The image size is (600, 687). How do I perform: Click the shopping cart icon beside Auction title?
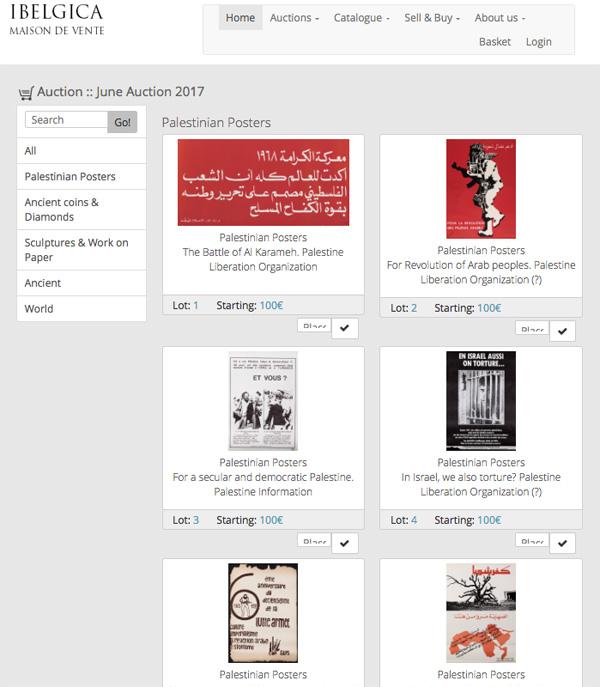click(x=26, y=93)
